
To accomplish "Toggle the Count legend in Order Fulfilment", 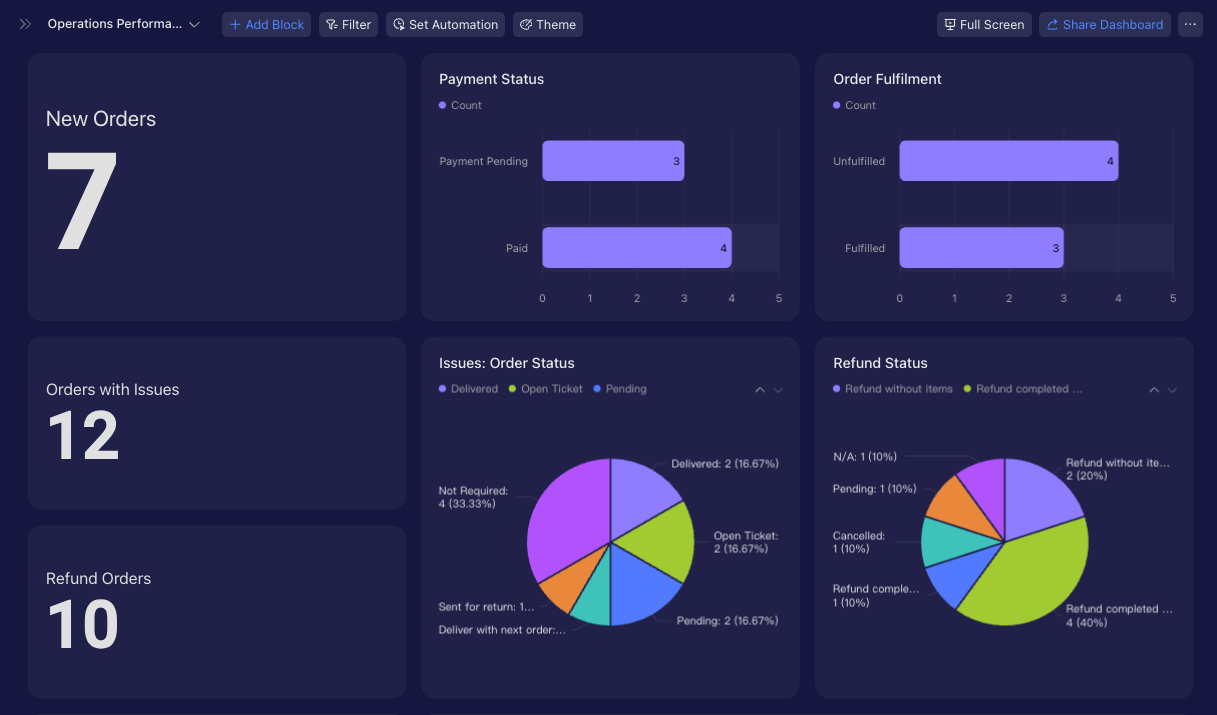I will click(x=854, y=105).
